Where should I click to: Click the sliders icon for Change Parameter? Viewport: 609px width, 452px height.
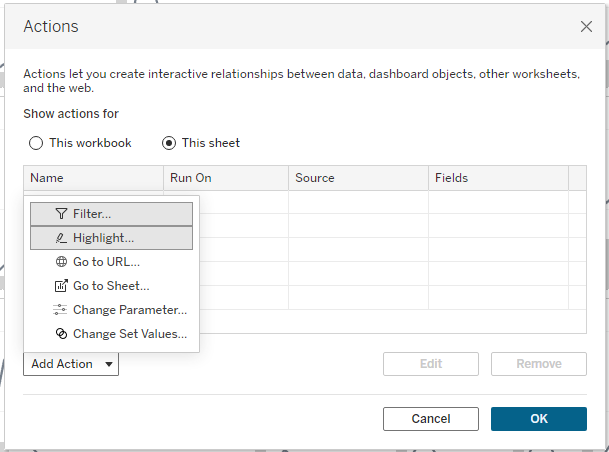click(x=60, y=309)
